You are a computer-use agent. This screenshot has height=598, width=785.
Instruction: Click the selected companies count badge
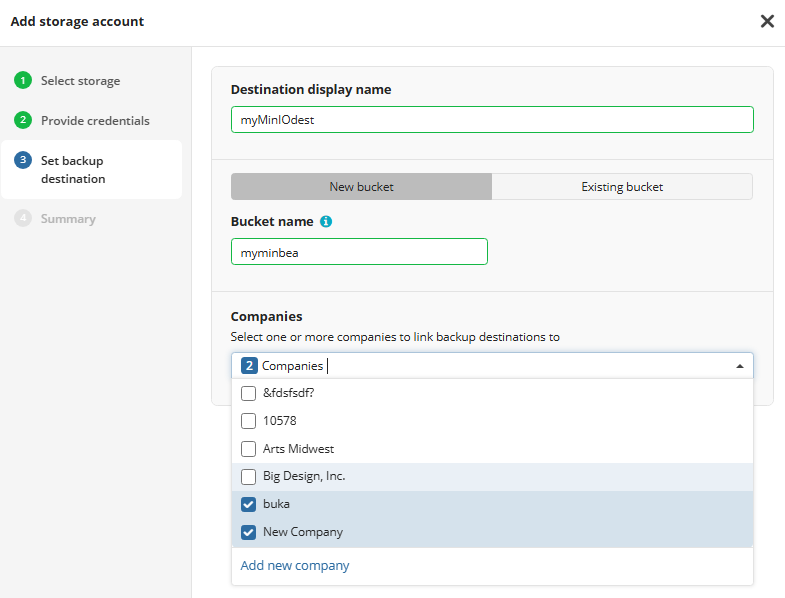tap(249, 366)
